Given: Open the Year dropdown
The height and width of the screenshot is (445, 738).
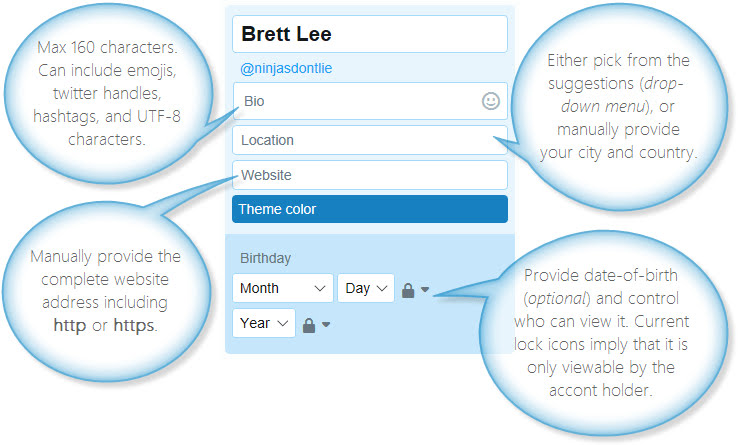Looking at the screenshot, I should [x=264, y=323].
